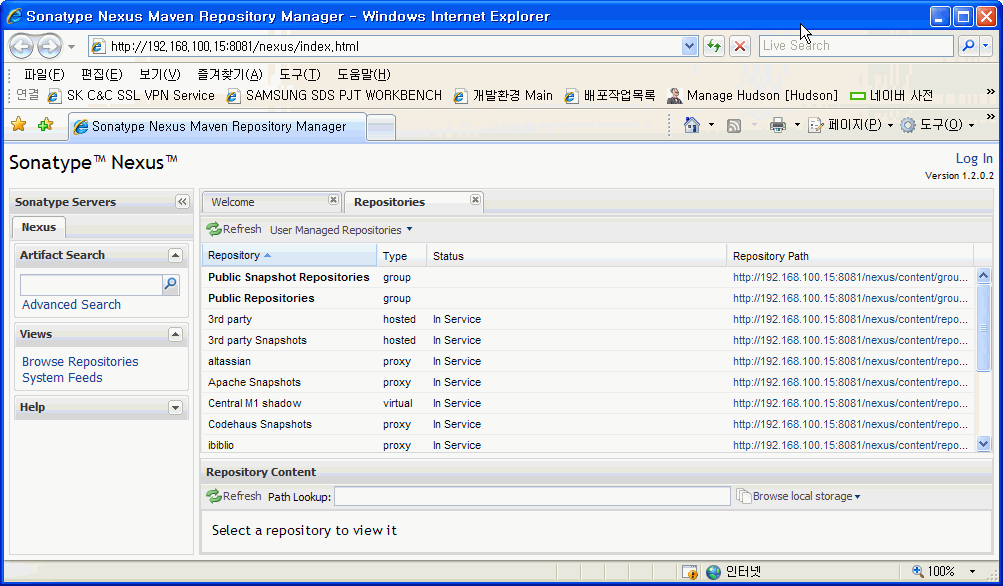This screenshot has height=586, width=1003.
Task: Collapse the Sonatype Servers sidebar
Action: (182, 202)
